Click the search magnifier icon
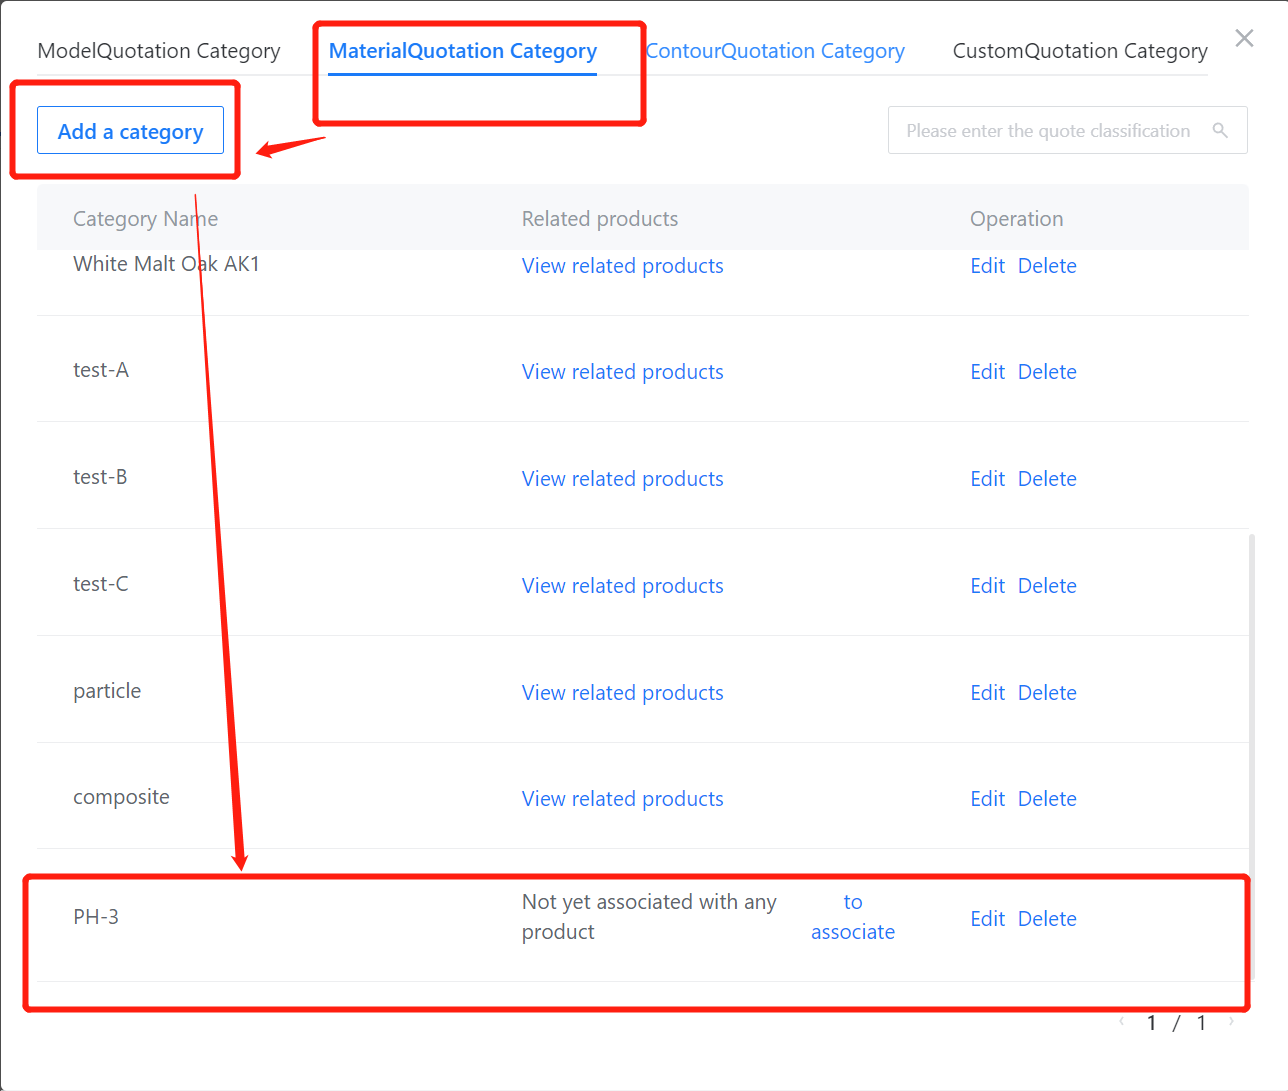1288x1091 pixels. [x=1220, y=130]
